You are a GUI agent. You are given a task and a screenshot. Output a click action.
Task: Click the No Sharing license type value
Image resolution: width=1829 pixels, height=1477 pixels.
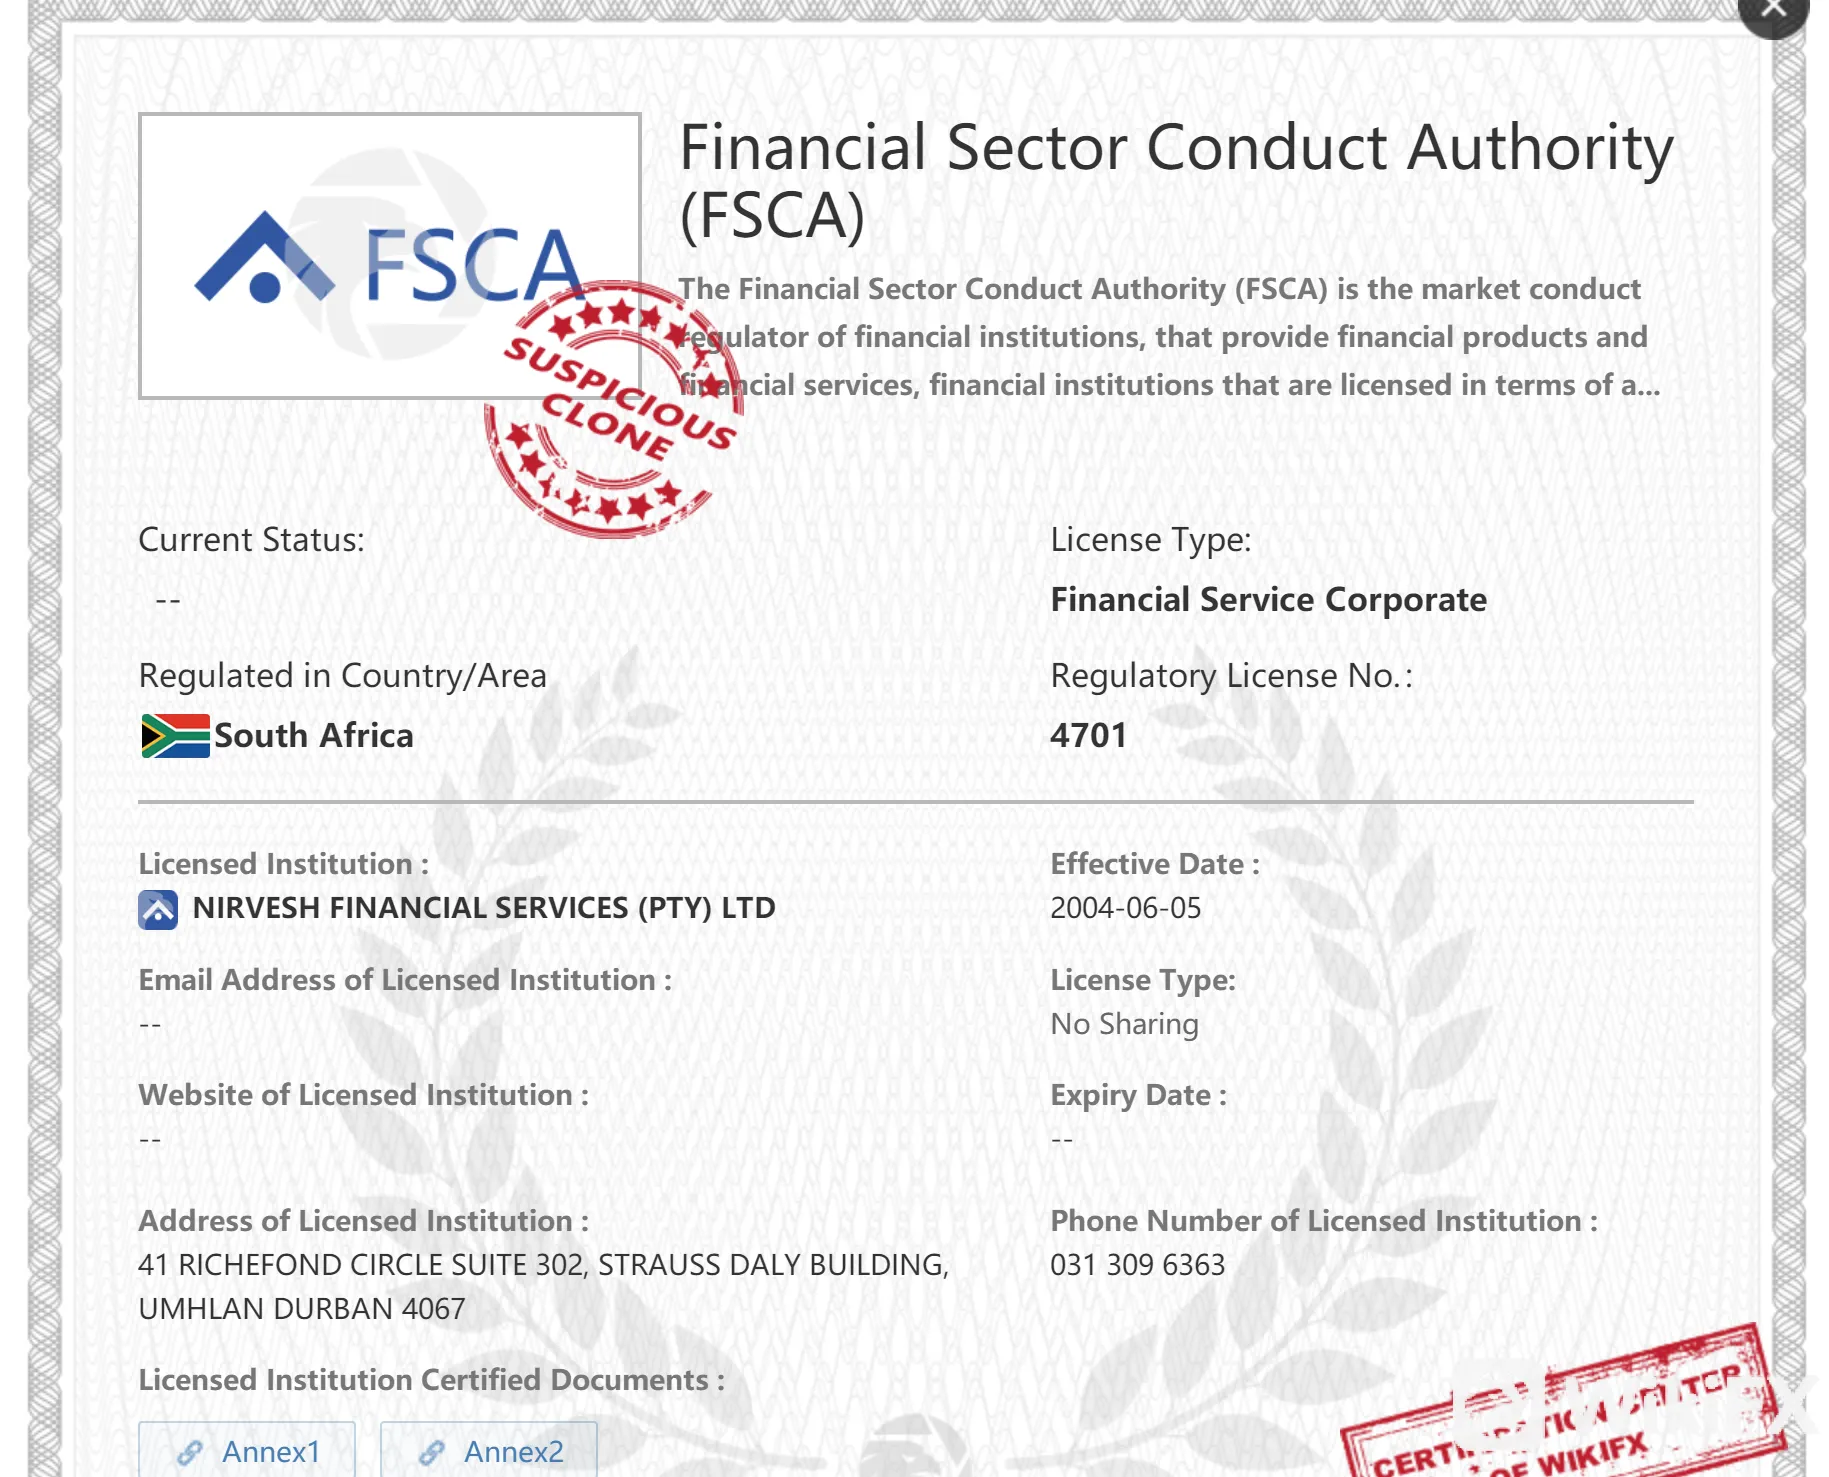pyautogui.click(x=1124, y=1024)
